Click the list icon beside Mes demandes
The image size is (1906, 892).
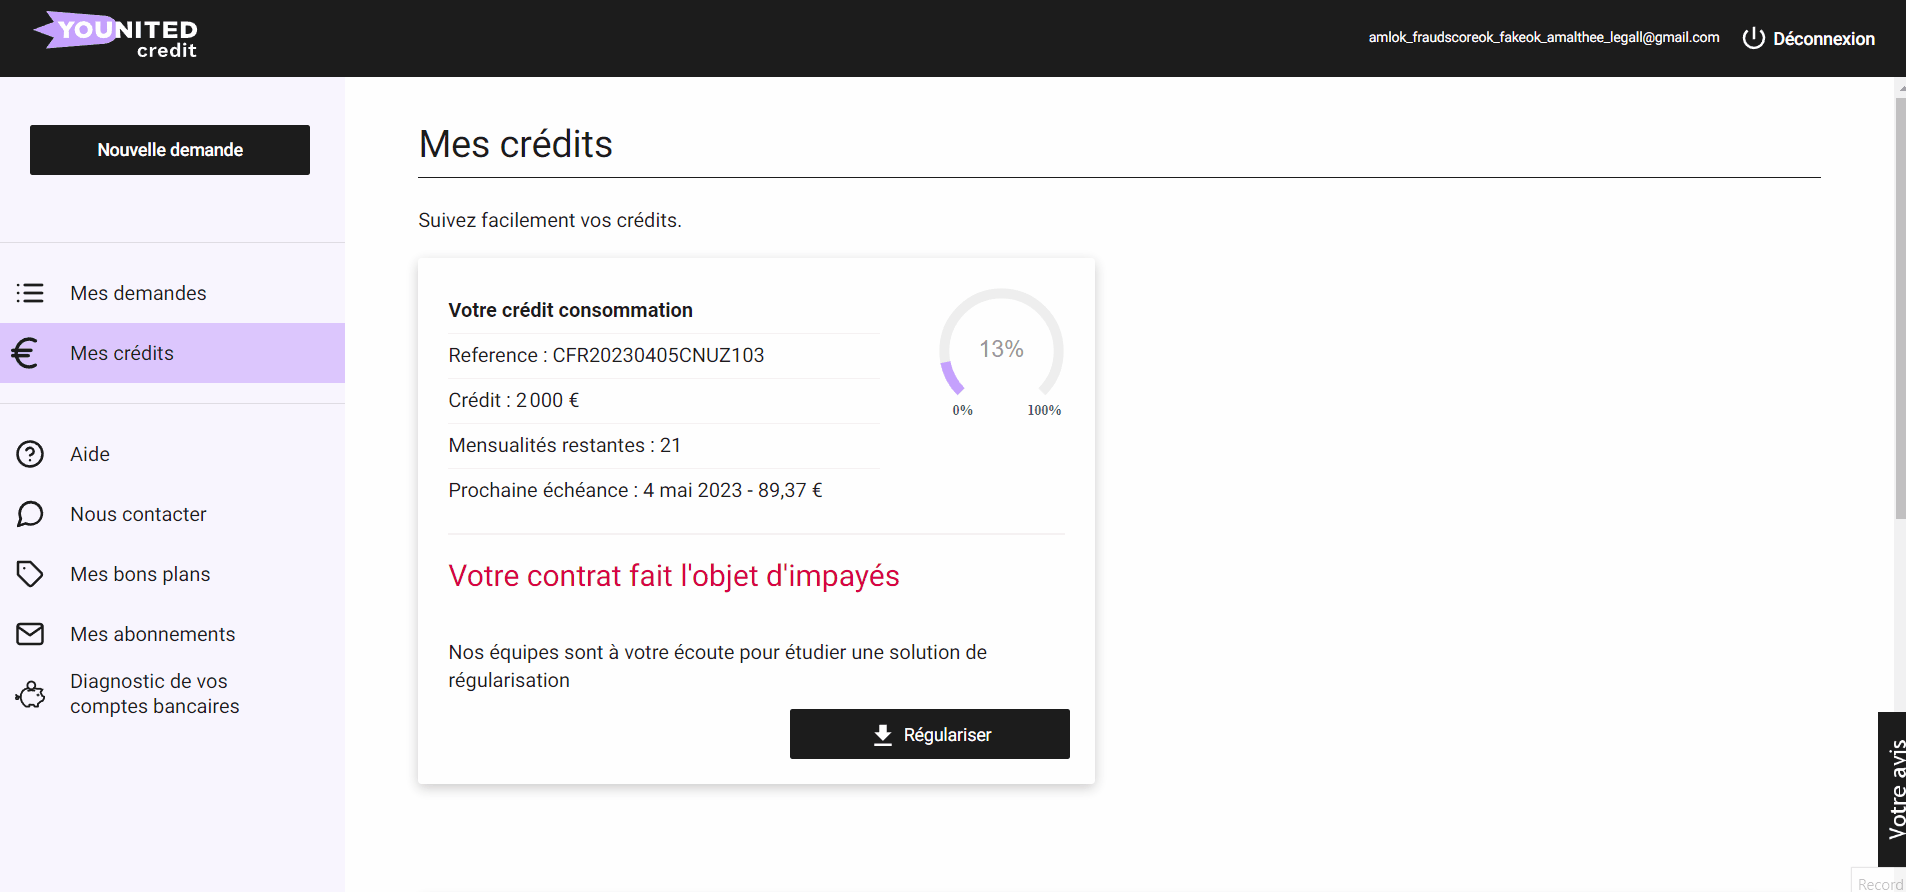tap(30, 293)
